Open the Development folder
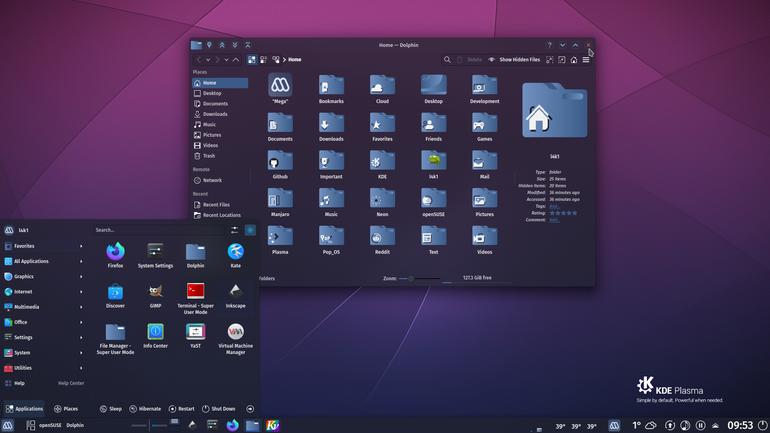The height and width of the screenshot is (433, 770). pyautogui.click(x=484, y=88)
